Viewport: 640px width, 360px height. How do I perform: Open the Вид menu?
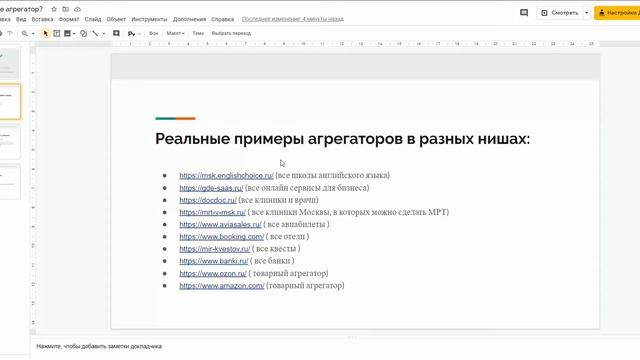(21, 19)
